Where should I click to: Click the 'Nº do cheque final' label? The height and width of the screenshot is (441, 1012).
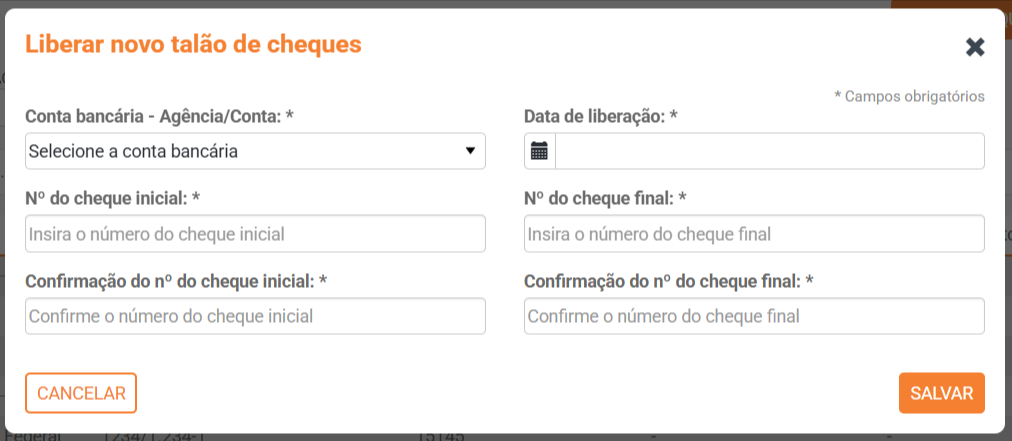[605, 198]
